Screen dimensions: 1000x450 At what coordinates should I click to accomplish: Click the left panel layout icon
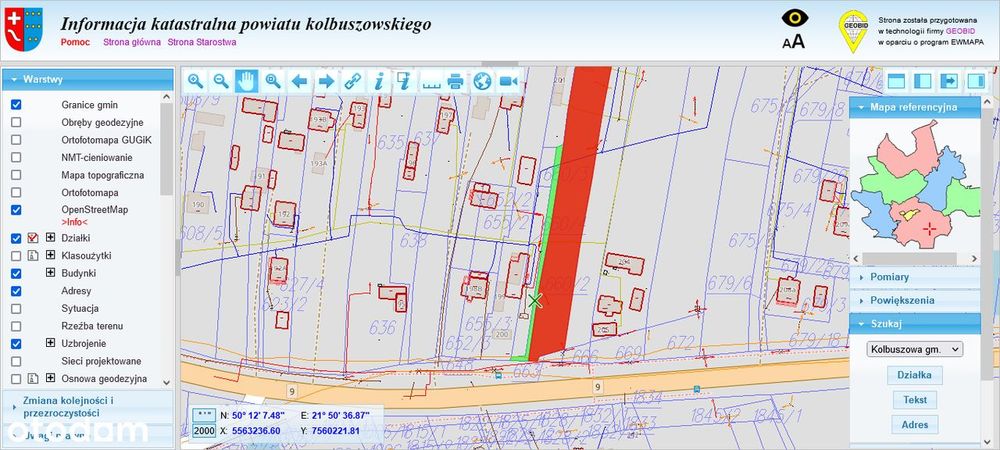pyautogui.click(x=923, y=81)
